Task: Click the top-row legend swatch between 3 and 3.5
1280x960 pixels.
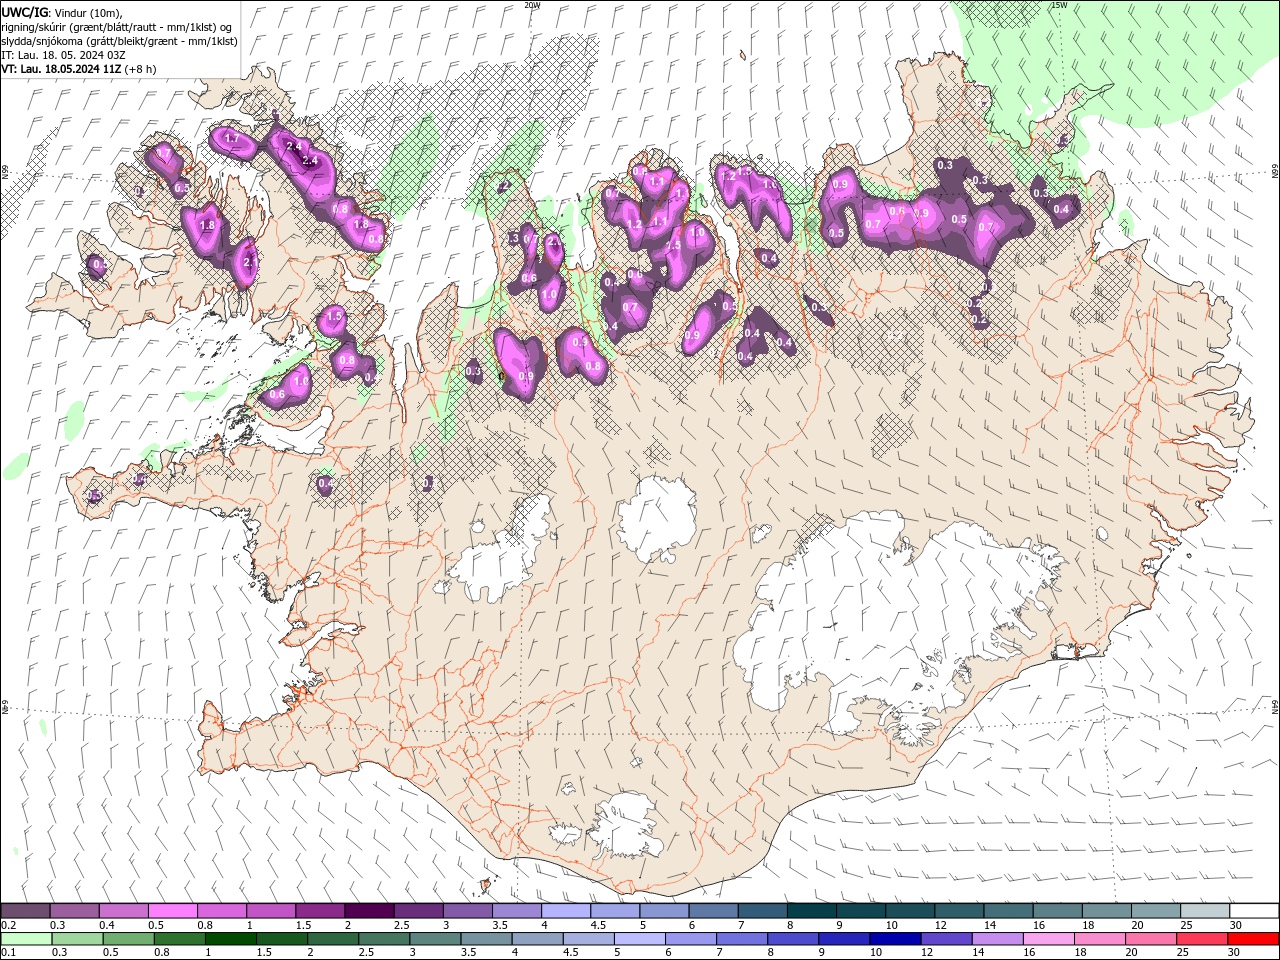Action: point(468,911)
